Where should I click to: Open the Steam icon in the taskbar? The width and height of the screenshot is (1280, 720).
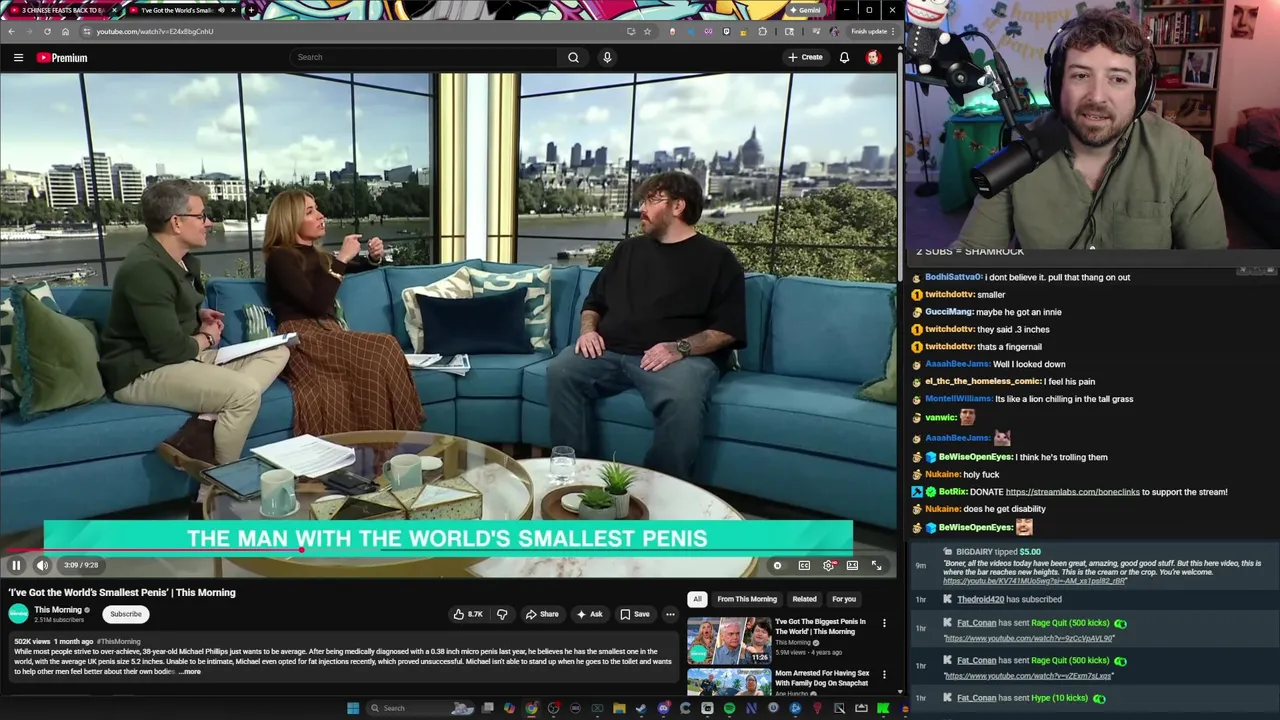coord(641,708)
